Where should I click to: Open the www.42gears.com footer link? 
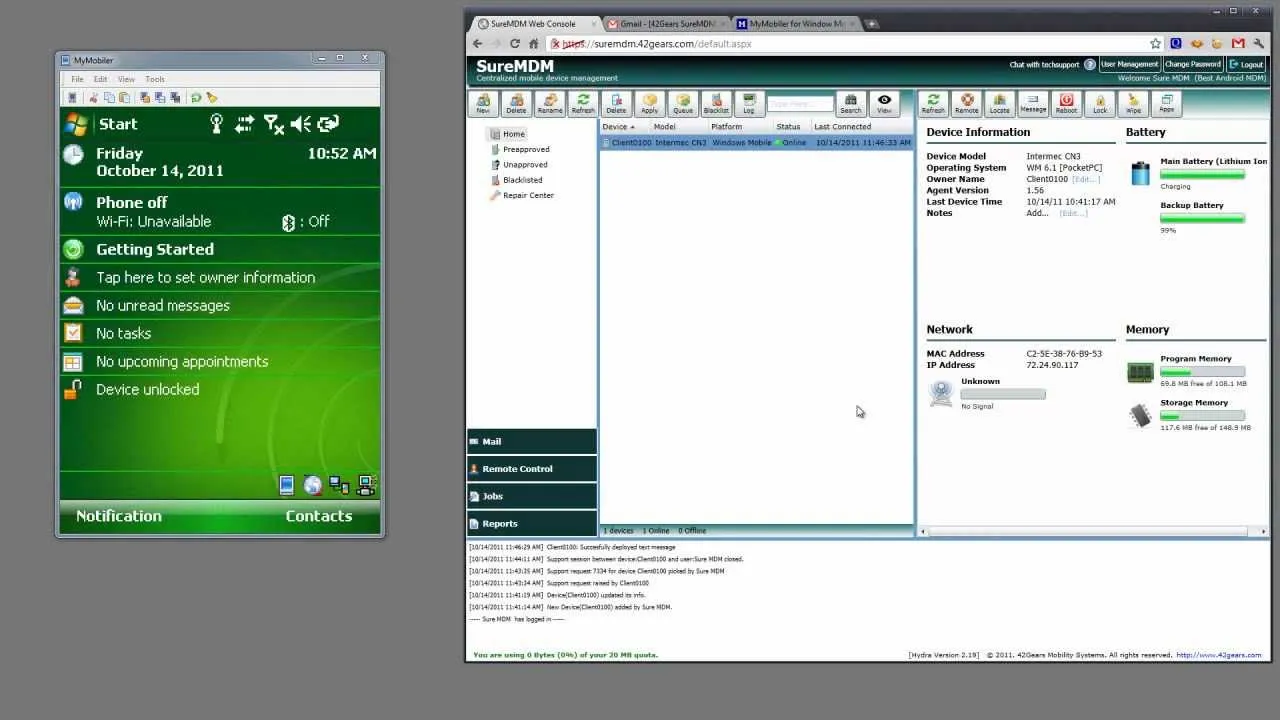(1219, 655)
